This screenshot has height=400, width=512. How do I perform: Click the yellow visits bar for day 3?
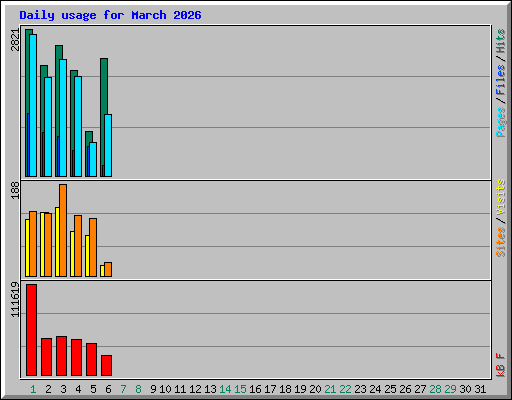(x=57, y=242)
